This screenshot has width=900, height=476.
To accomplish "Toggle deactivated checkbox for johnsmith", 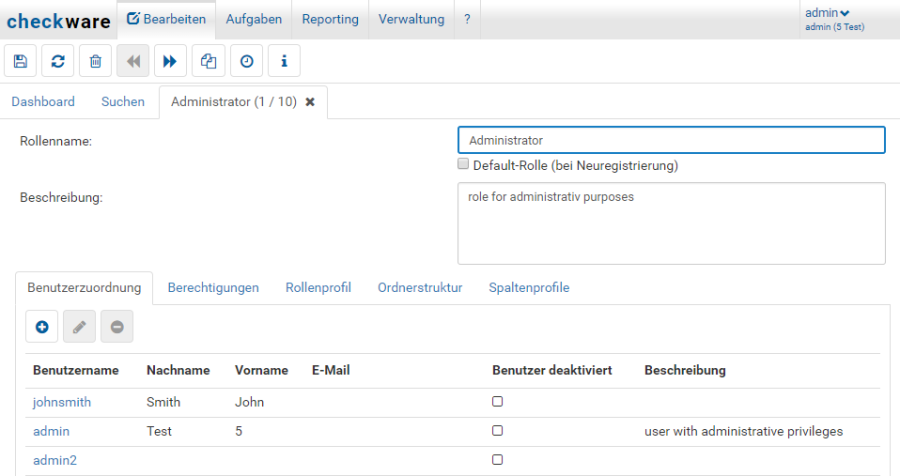I will [497, 402].
